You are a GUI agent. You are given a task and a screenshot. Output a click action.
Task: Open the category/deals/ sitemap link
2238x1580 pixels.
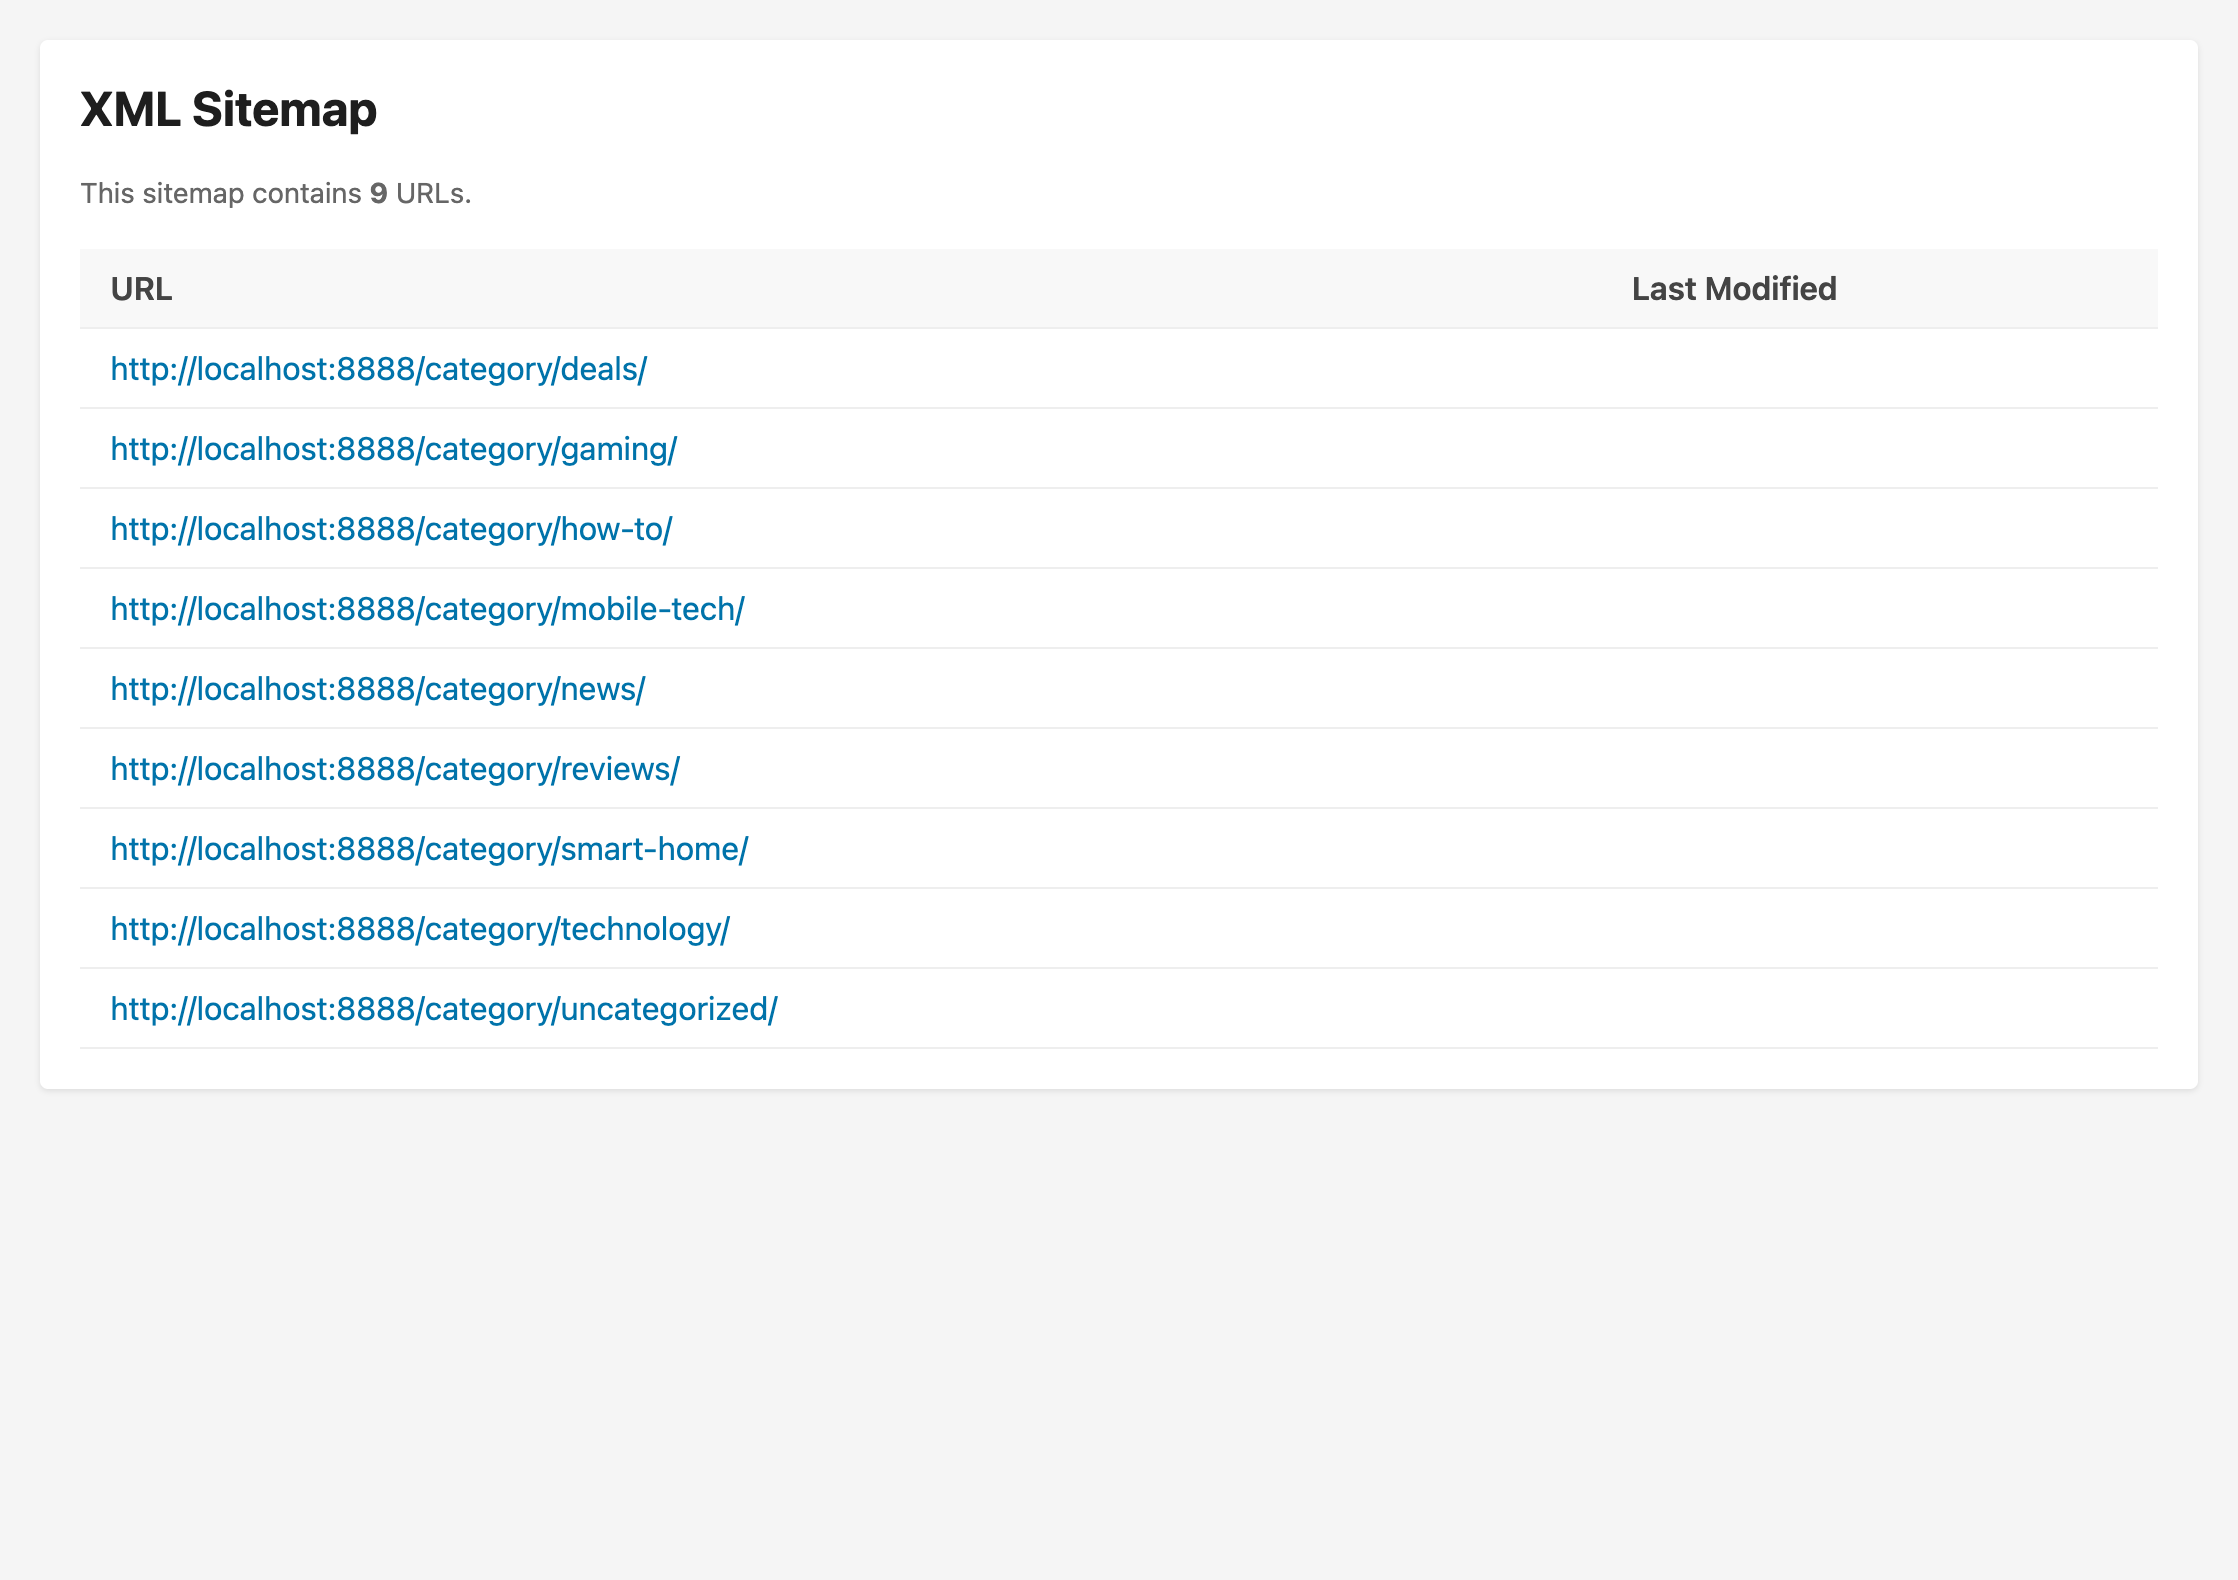(x=378, y=369)
